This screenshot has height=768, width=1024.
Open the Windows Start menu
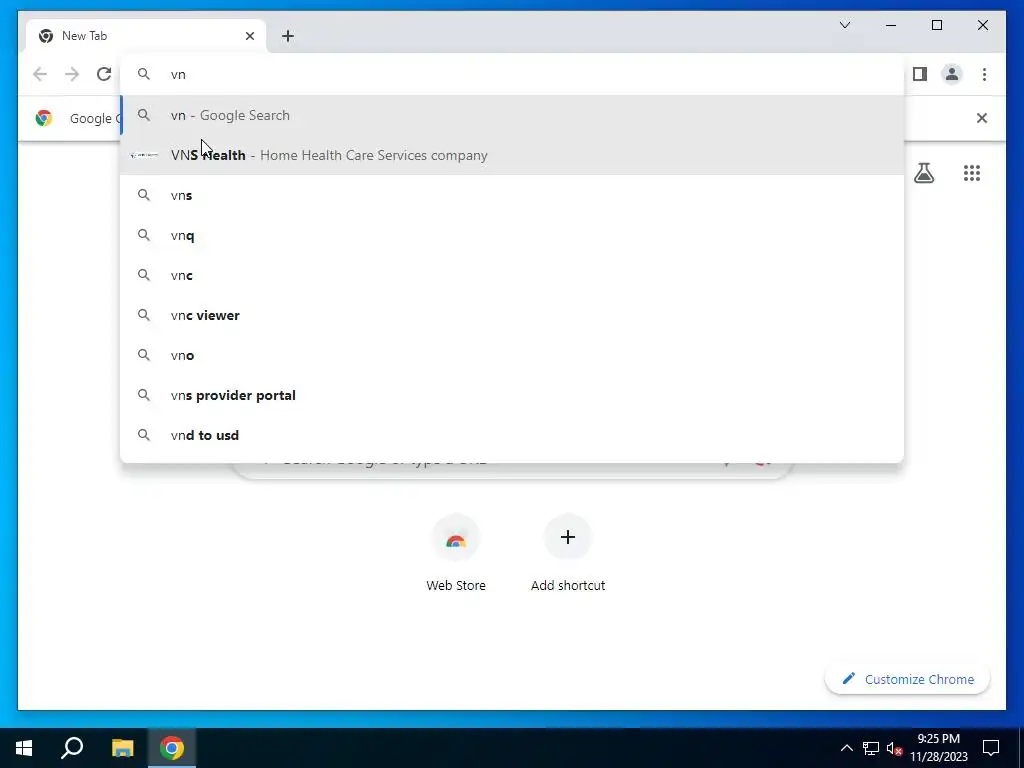coord(24,748)
